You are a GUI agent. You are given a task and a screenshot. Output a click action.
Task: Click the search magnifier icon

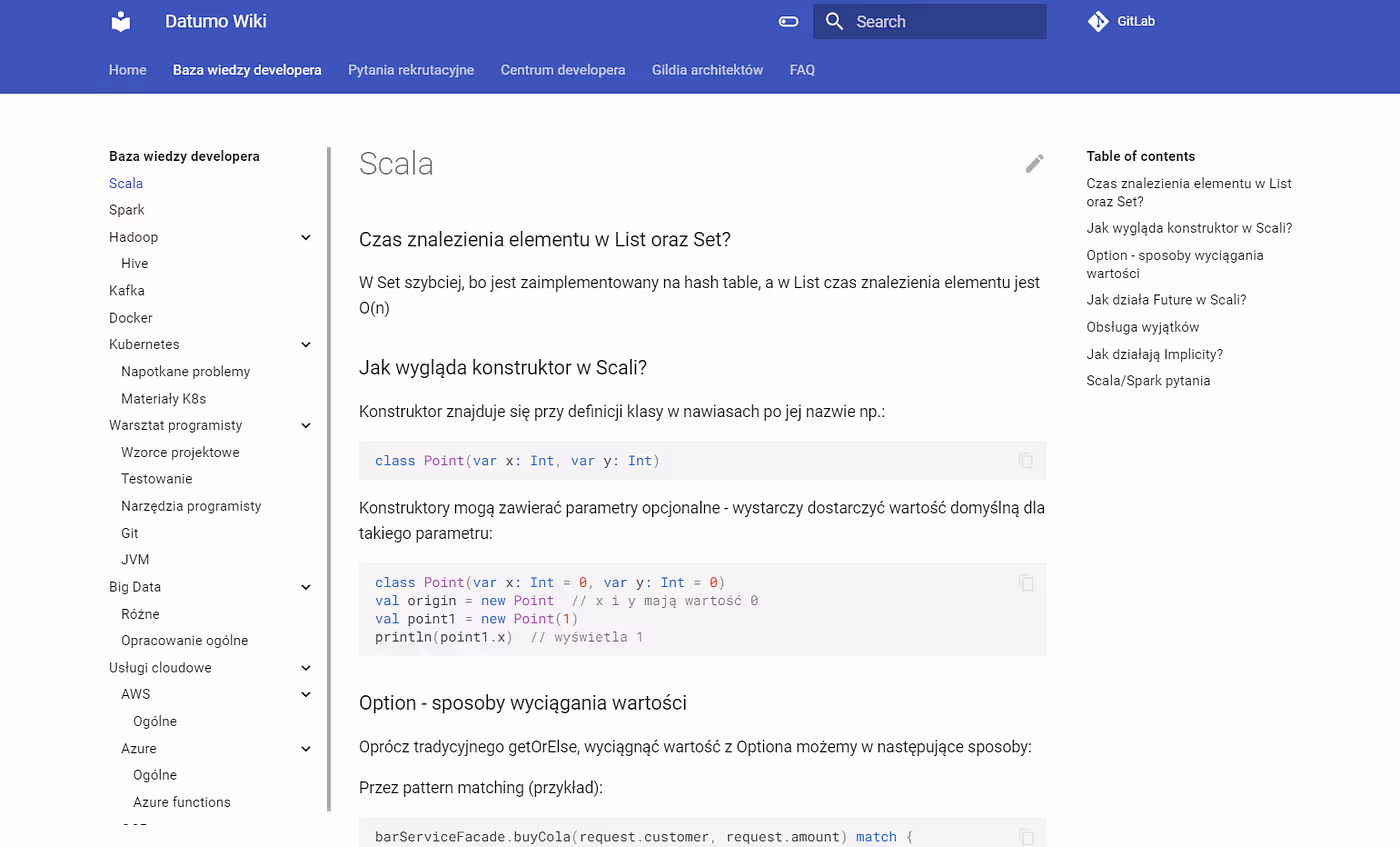click(835, 21)
